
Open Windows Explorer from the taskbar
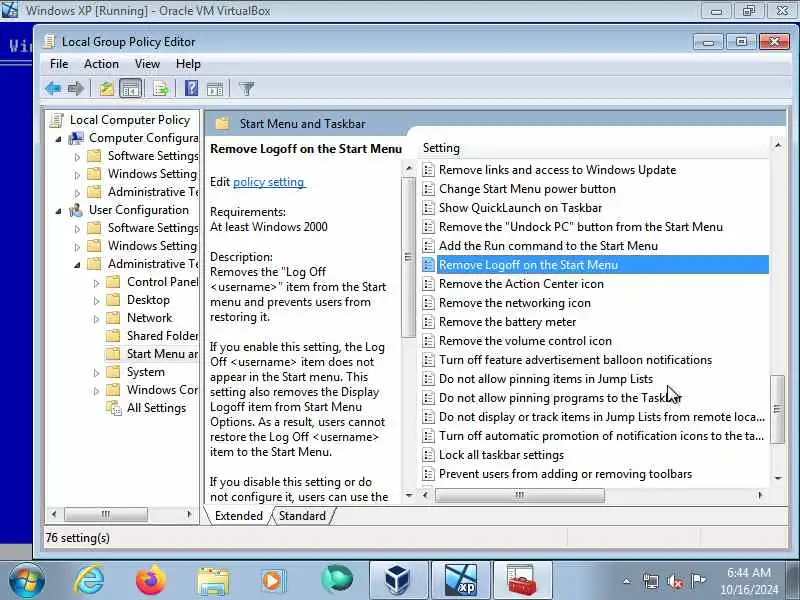(213, 582)
